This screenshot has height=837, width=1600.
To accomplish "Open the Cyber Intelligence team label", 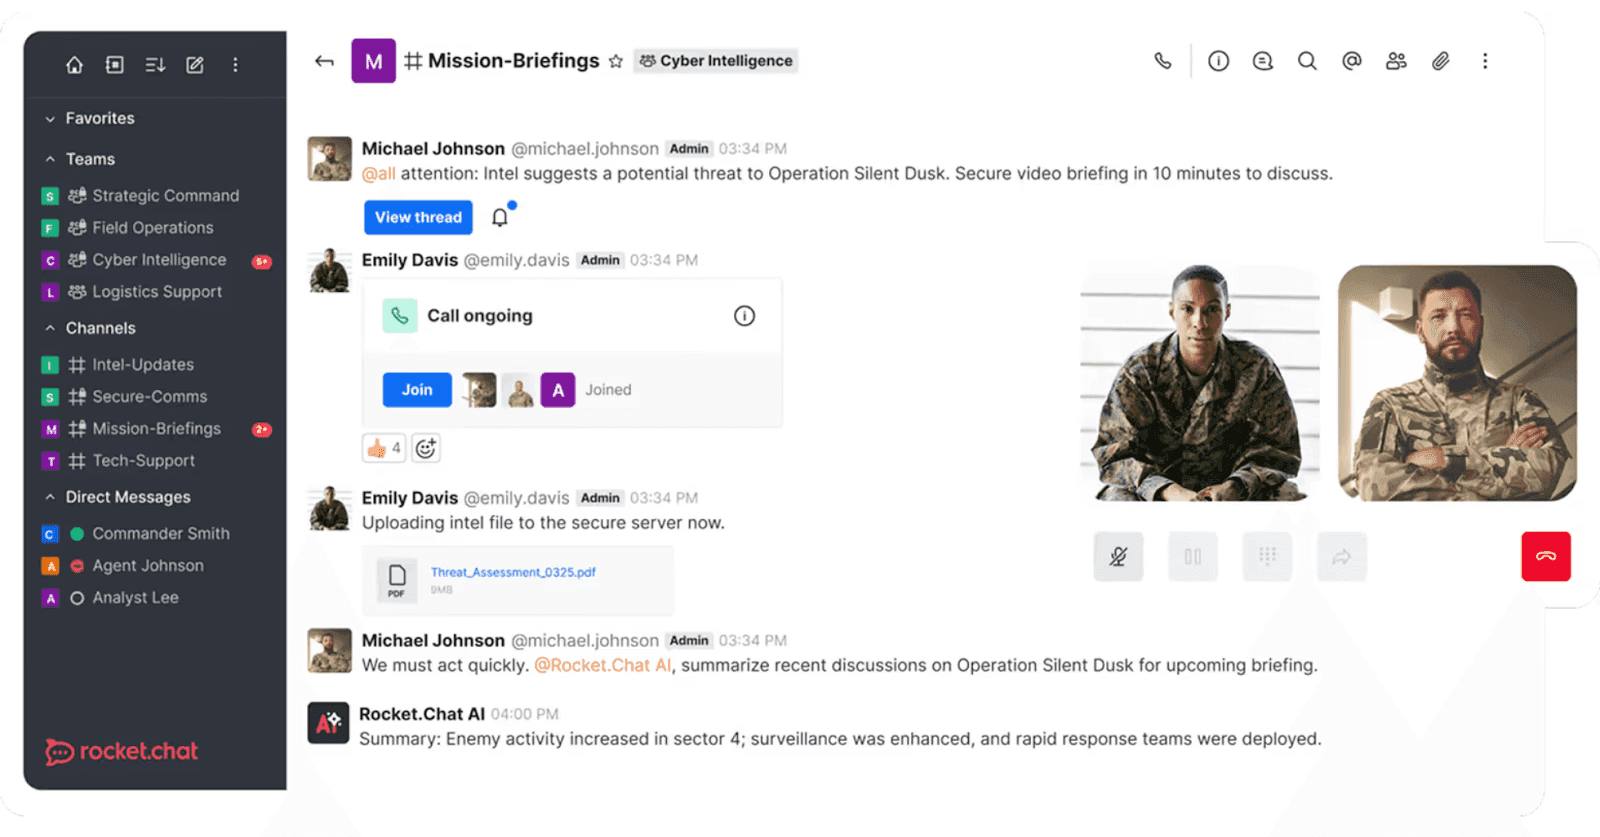I will [714, 60].
